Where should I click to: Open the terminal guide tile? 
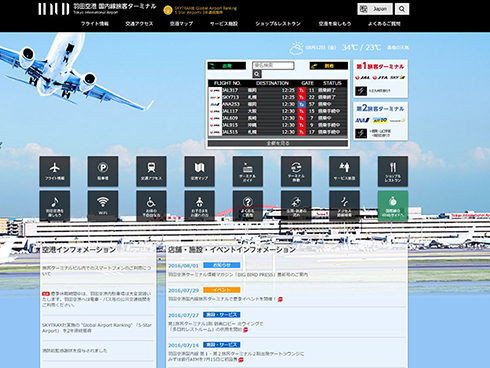pos(248,171)
